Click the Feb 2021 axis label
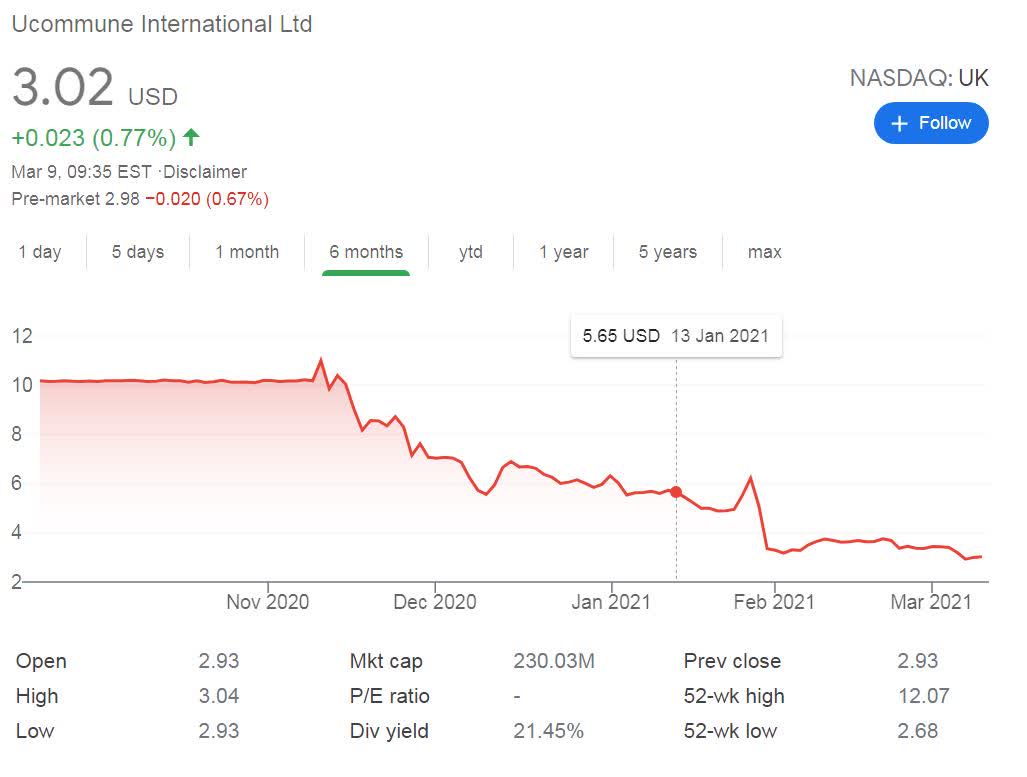Viewport: 1027px width, 777px height. (774, 601)
